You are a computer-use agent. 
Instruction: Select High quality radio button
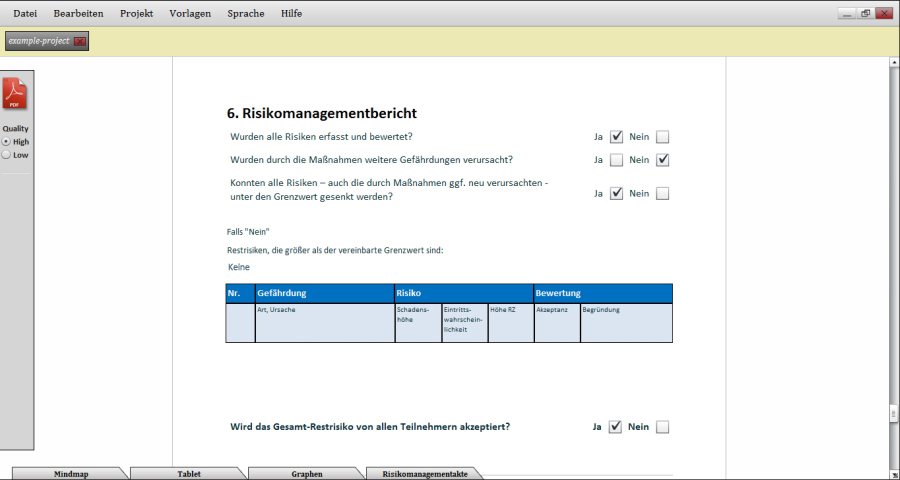pyautogui.click(x=6, y=141)
